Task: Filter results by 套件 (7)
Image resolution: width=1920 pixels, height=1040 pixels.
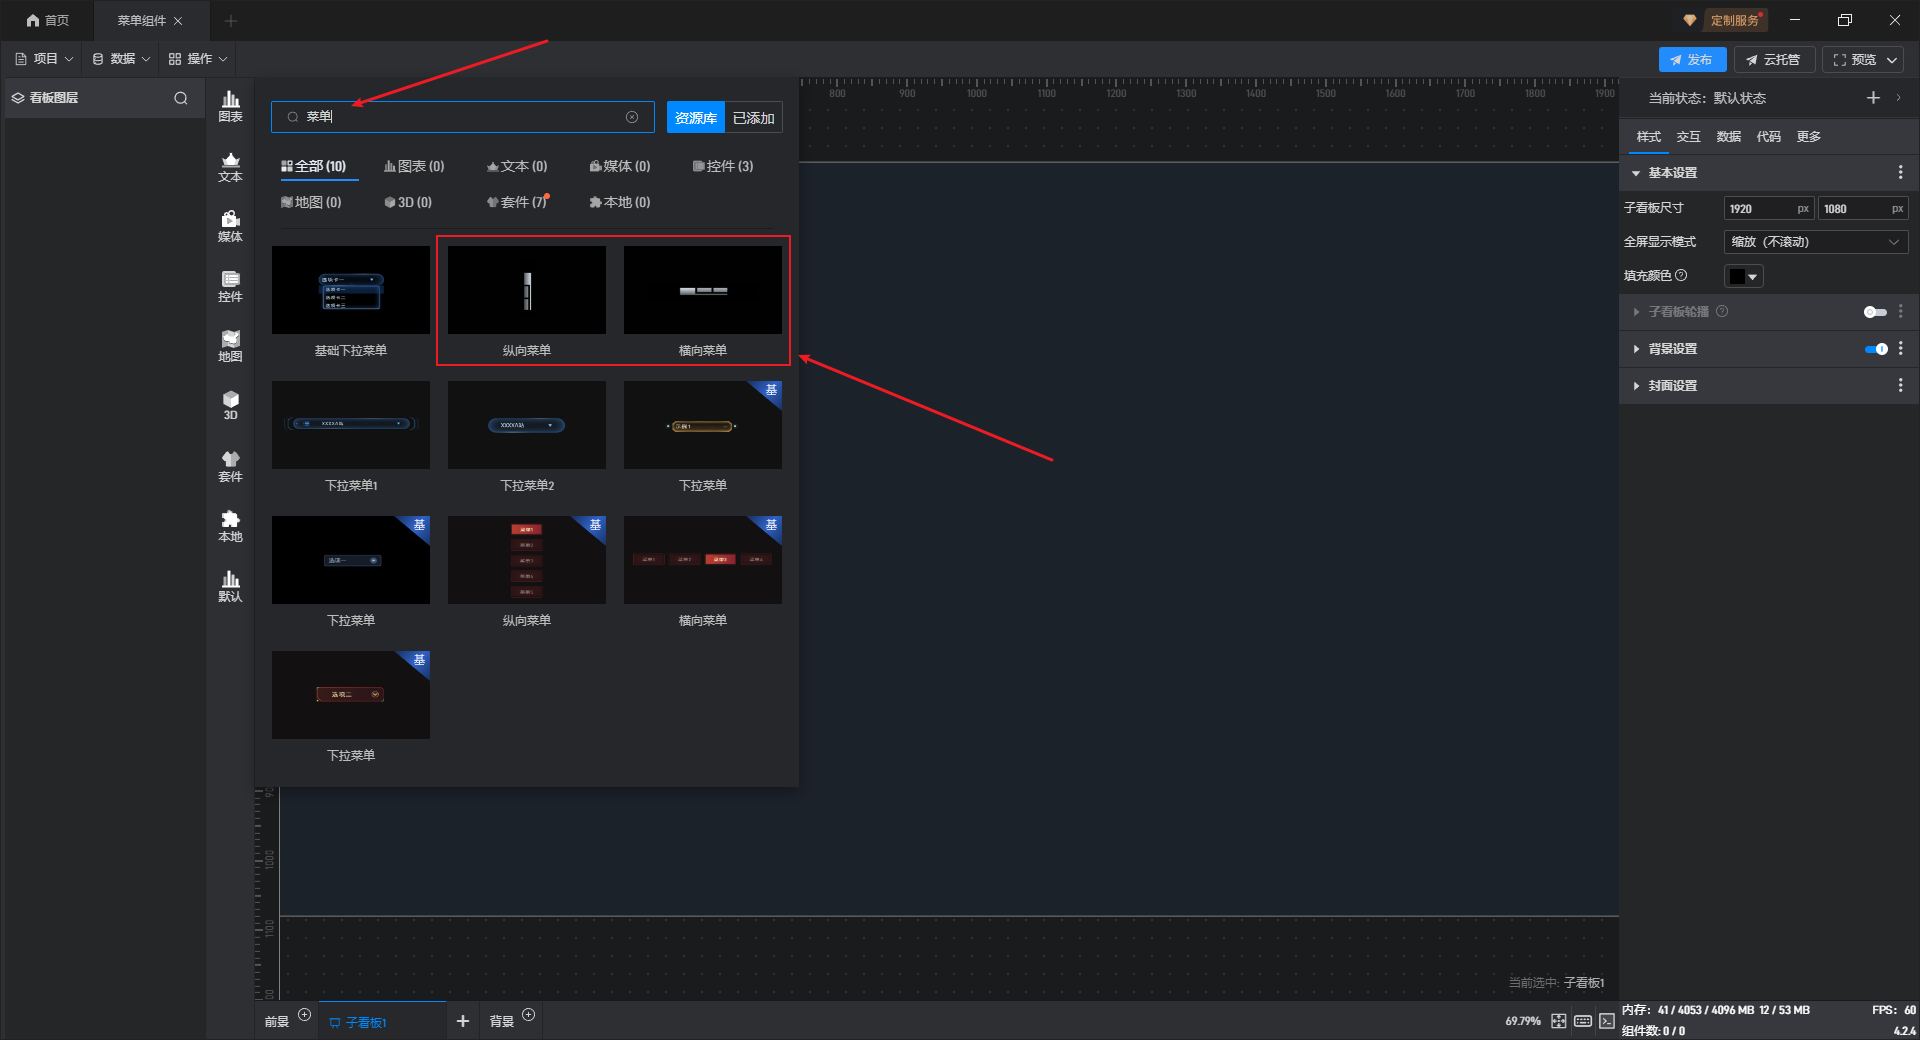Action: click(517, 202)
